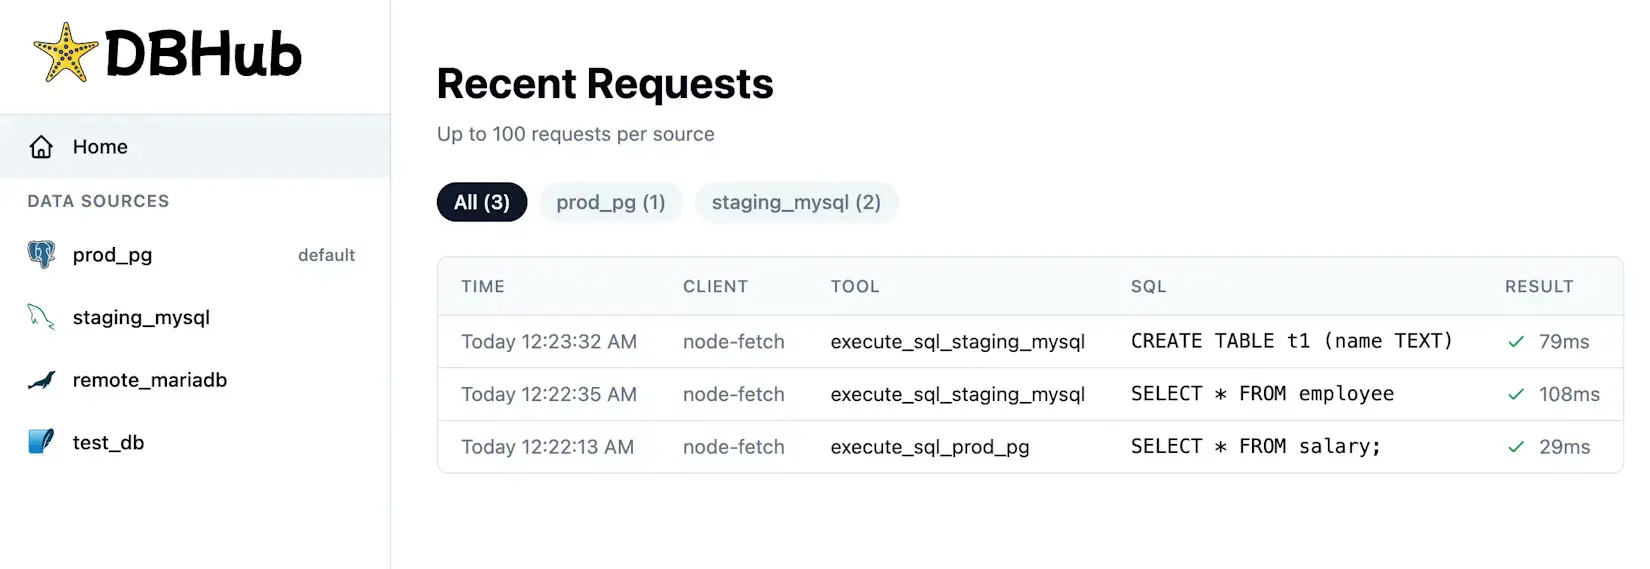This screenshot has width=1650, height=569.
Task: Click the success checkmark beside 108ms
Action: coord(1516,395)
